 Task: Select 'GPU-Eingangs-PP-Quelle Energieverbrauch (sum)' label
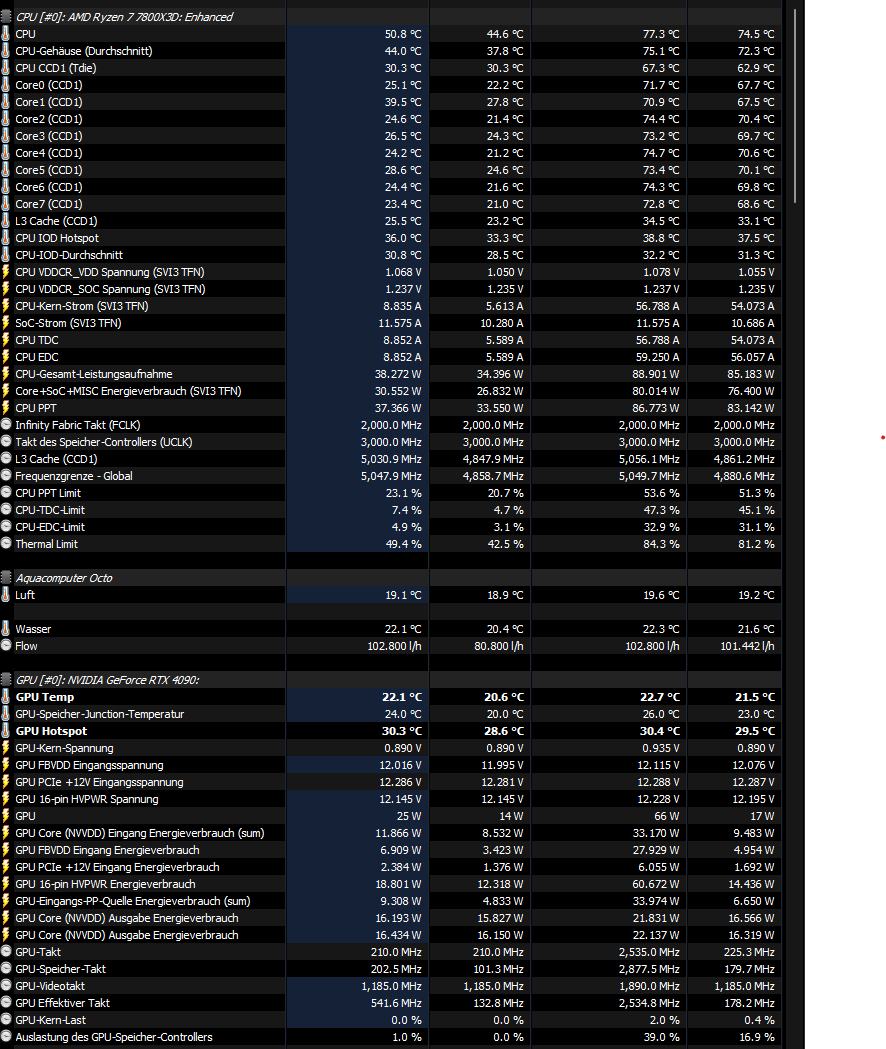click(133, 901)
